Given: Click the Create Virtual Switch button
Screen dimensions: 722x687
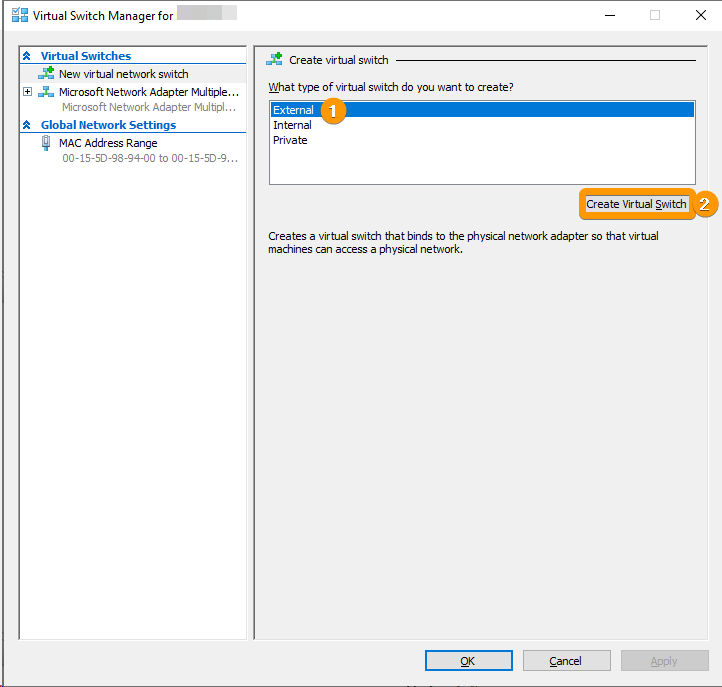Looking at the screenshot, I should click(x=636, y=204).
